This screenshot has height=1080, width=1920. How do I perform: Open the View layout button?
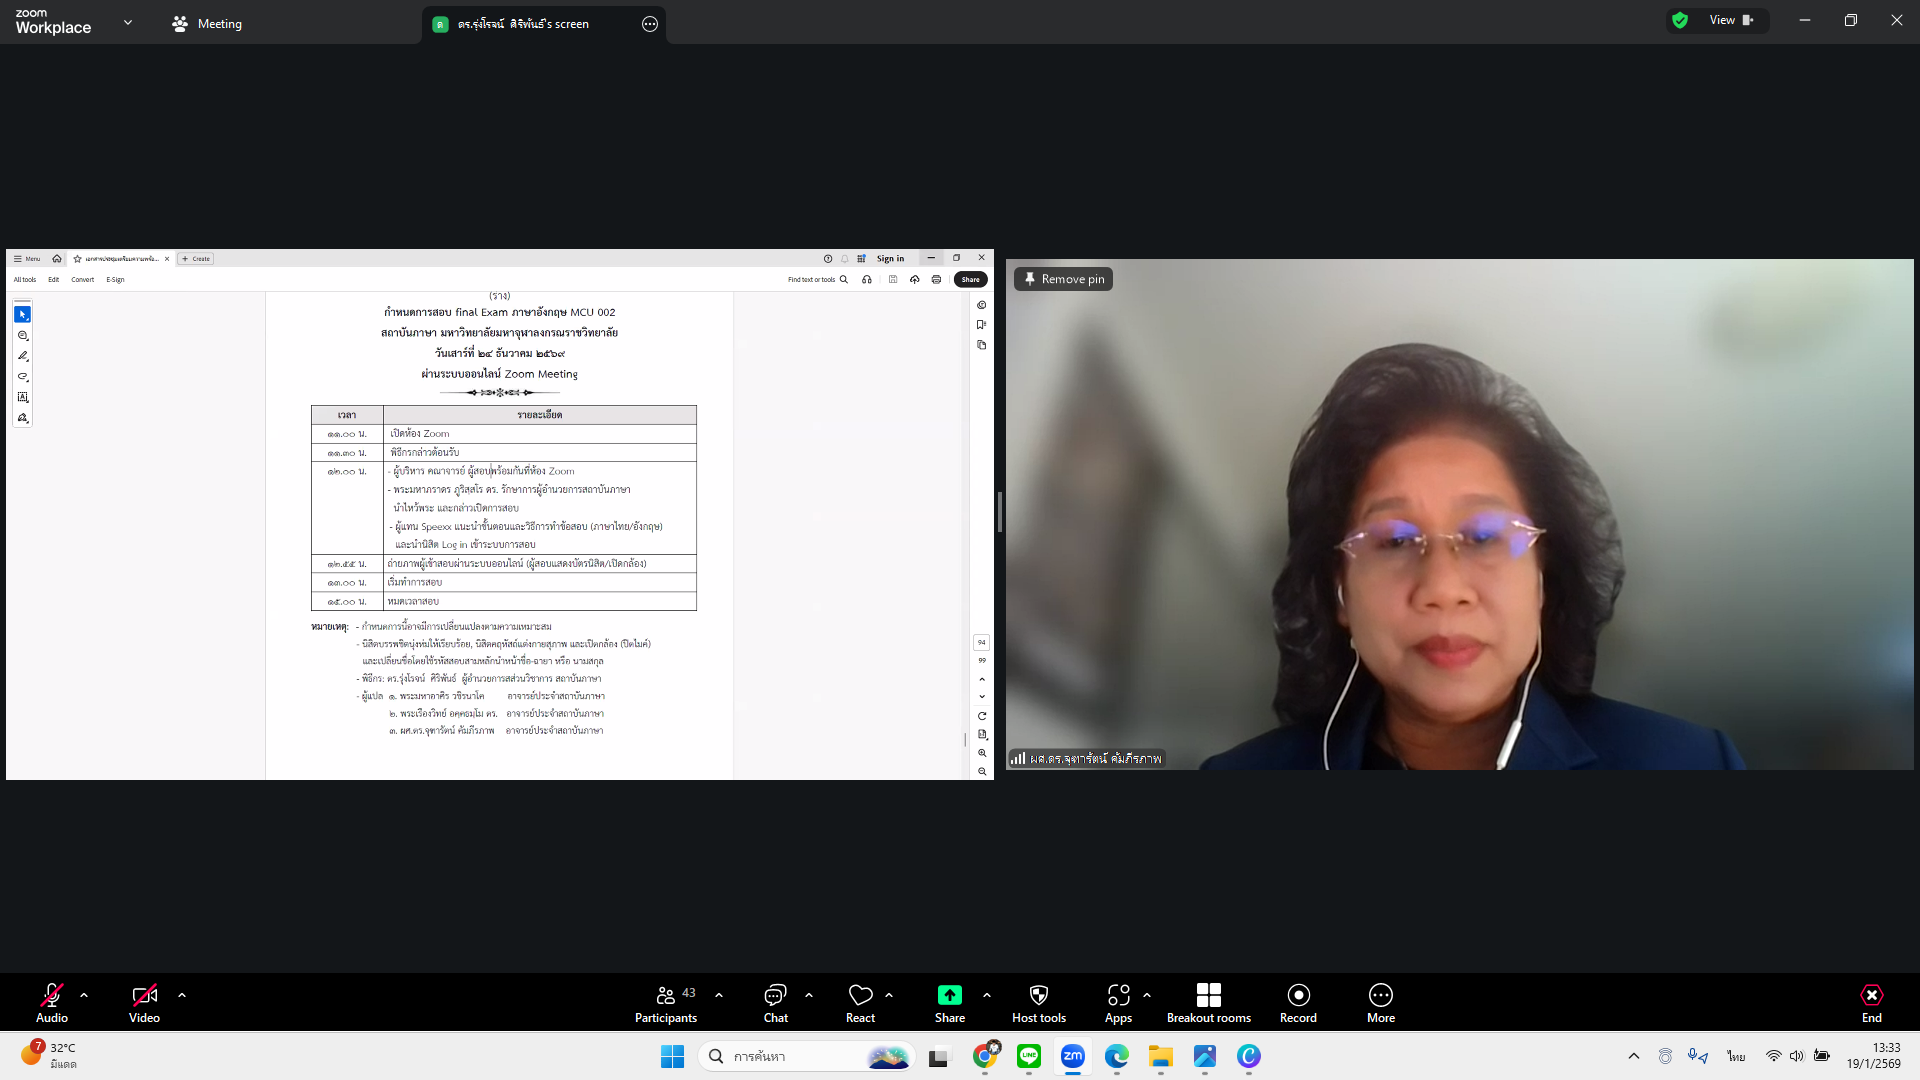click(x=1731, y=20)
